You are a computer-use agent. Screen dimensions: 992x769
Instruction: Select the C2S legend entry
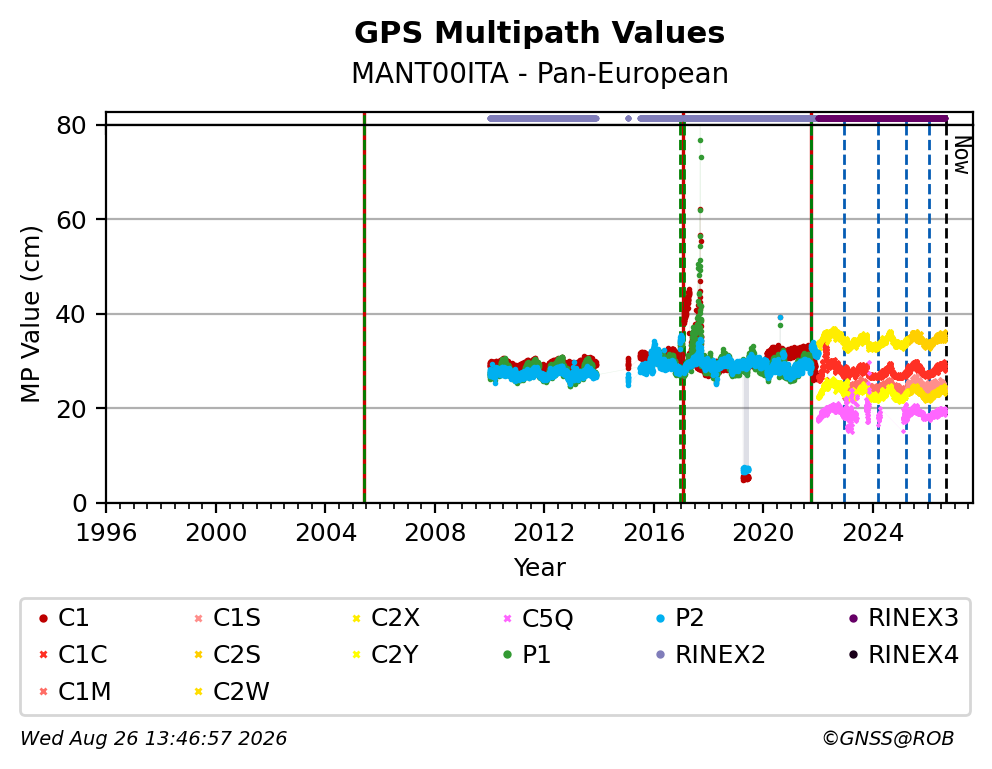(227, 655)
